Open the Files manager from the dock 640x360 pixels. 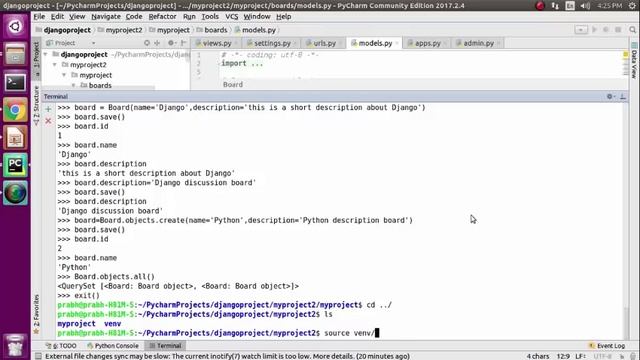pos(15,54)
